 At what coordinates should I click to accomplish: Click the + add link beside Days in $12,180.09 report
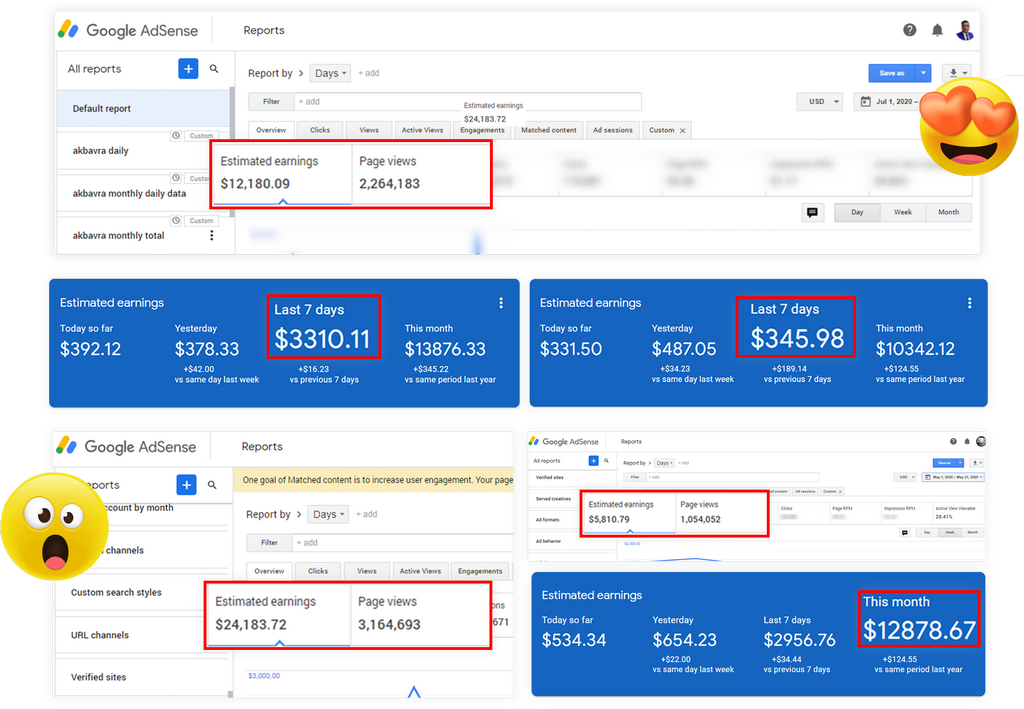(x=368, y=73)
